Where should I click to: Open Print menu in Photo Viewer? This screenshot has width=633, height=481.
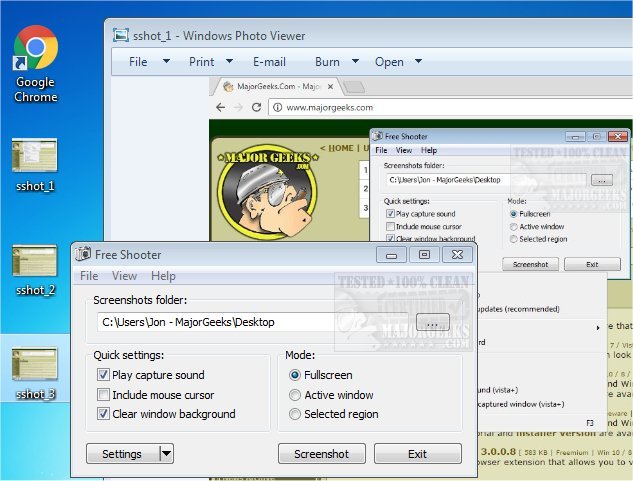point(201,62)
